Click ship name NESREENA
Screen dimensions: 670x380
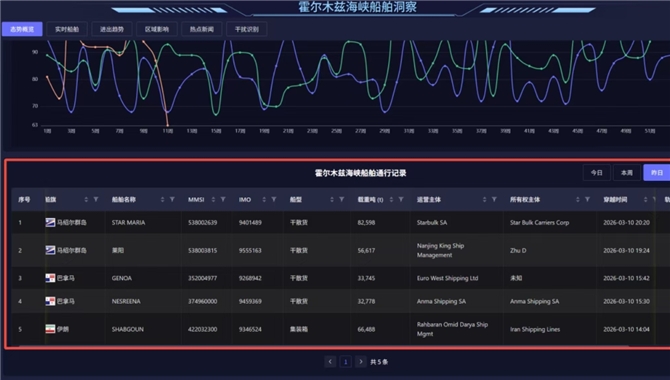(126, 301)
